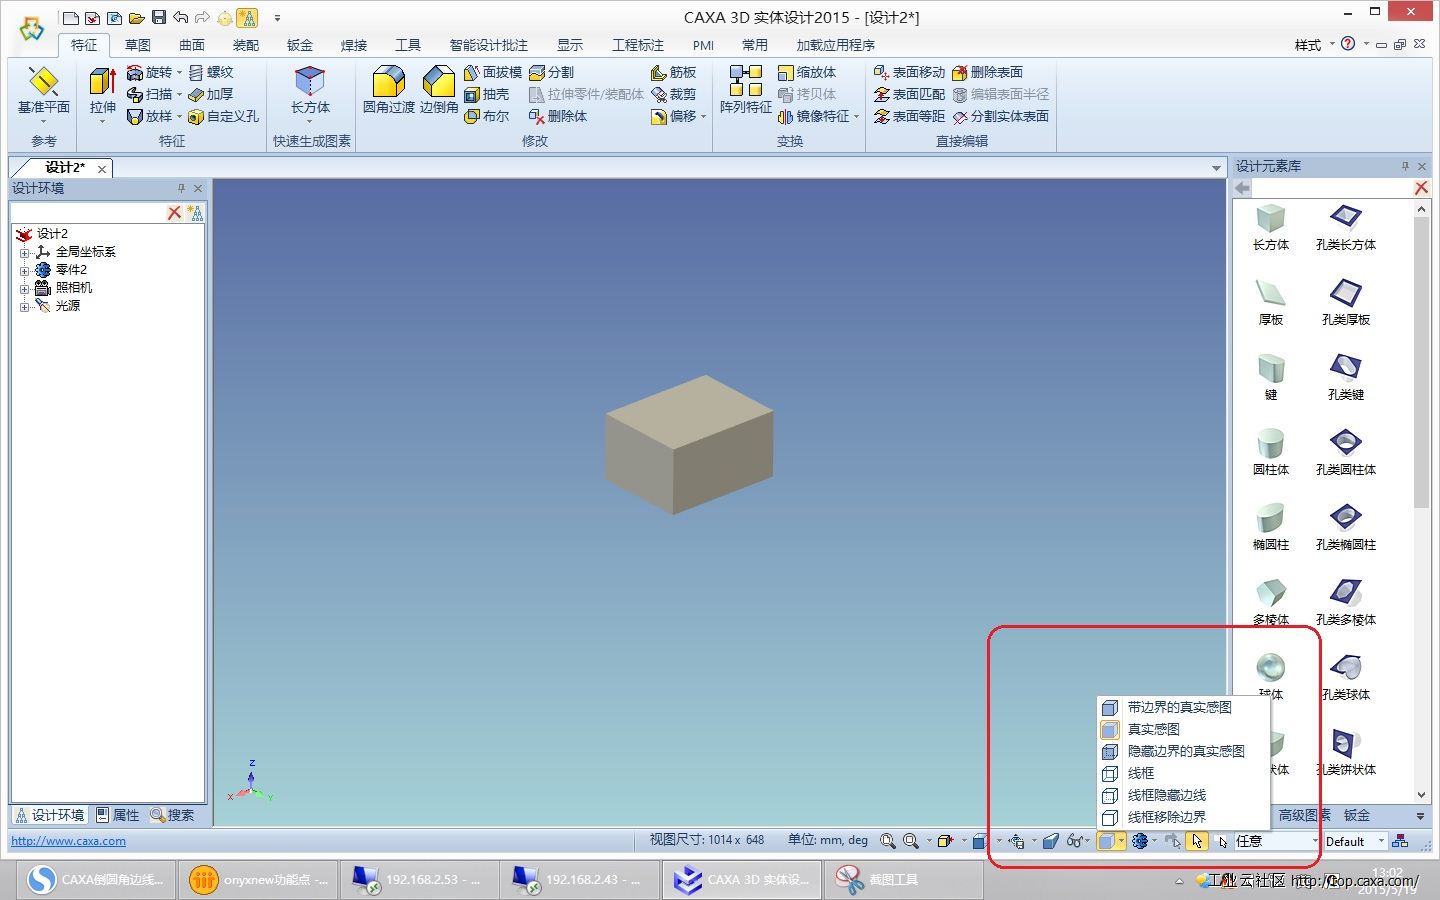
Task: Pick the 厚板 slab catalog element
Action: click(x=1270, y=303)
